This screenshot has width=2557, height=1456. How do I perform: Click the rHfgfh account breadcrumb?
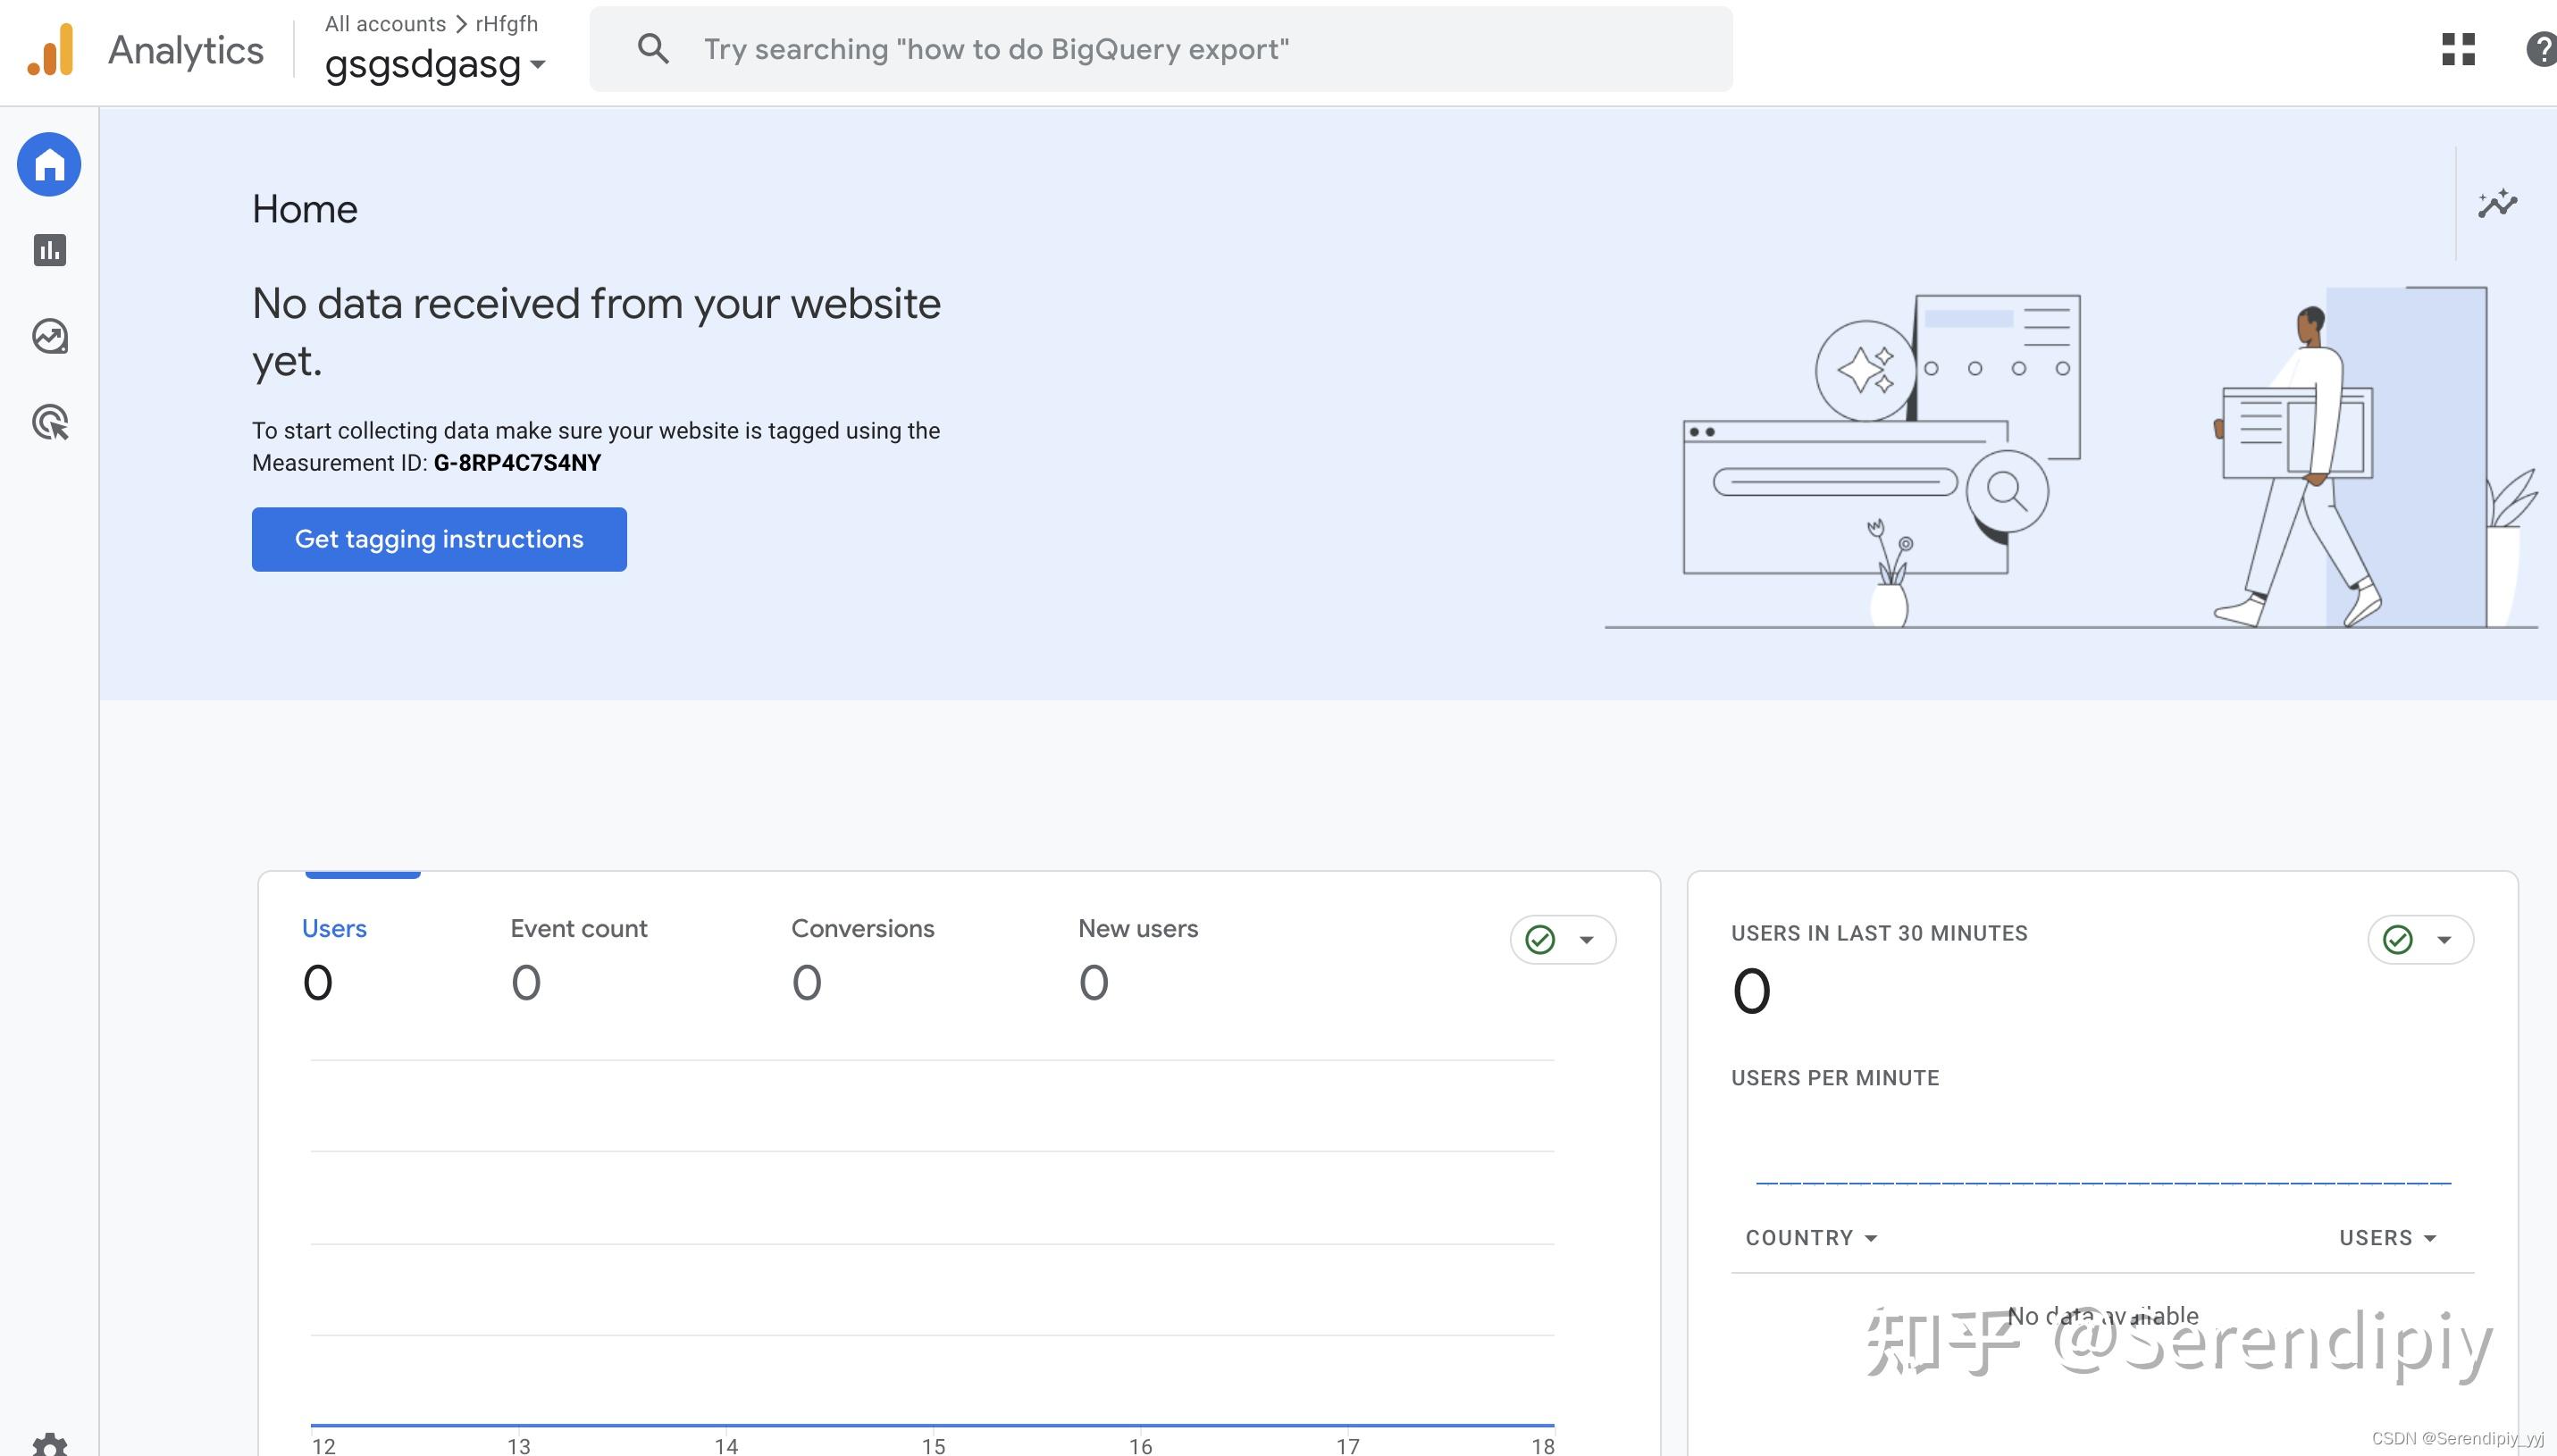[506, 23]
